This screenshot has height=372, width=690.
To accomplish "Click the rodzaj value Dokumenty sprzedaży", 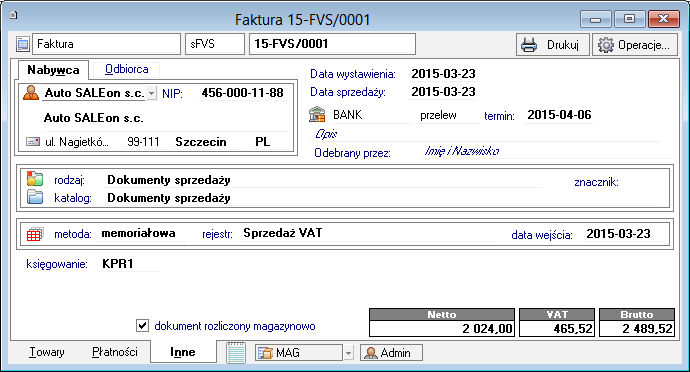I will [169, 180].
